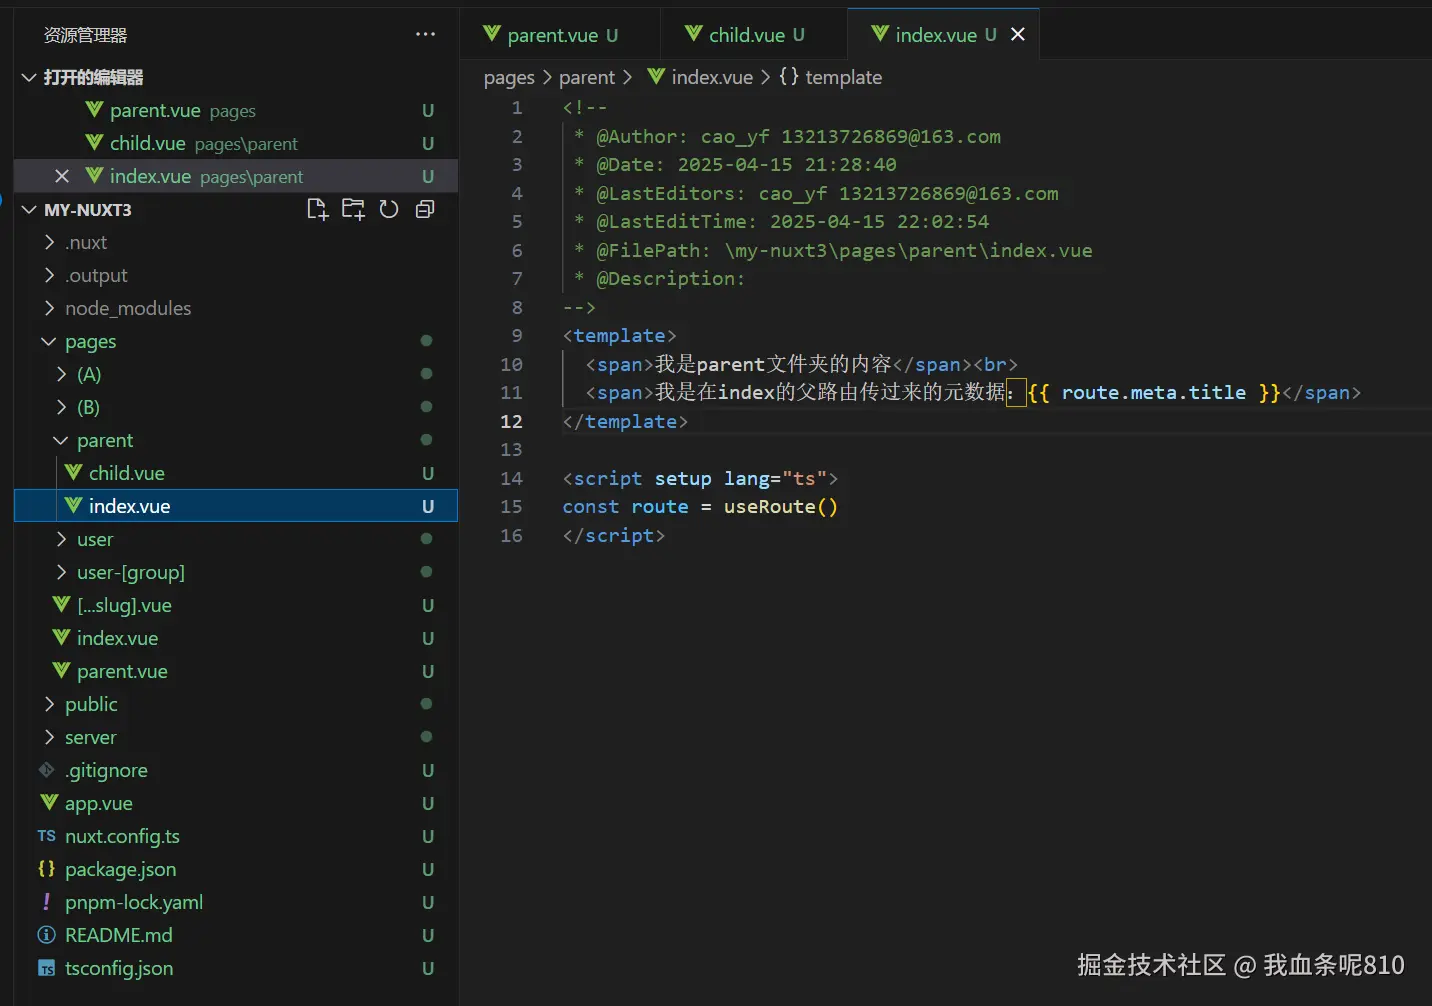Expand the node_modules folder
This screenshot has height=1006, width=1432.
(x=236, y=308)
